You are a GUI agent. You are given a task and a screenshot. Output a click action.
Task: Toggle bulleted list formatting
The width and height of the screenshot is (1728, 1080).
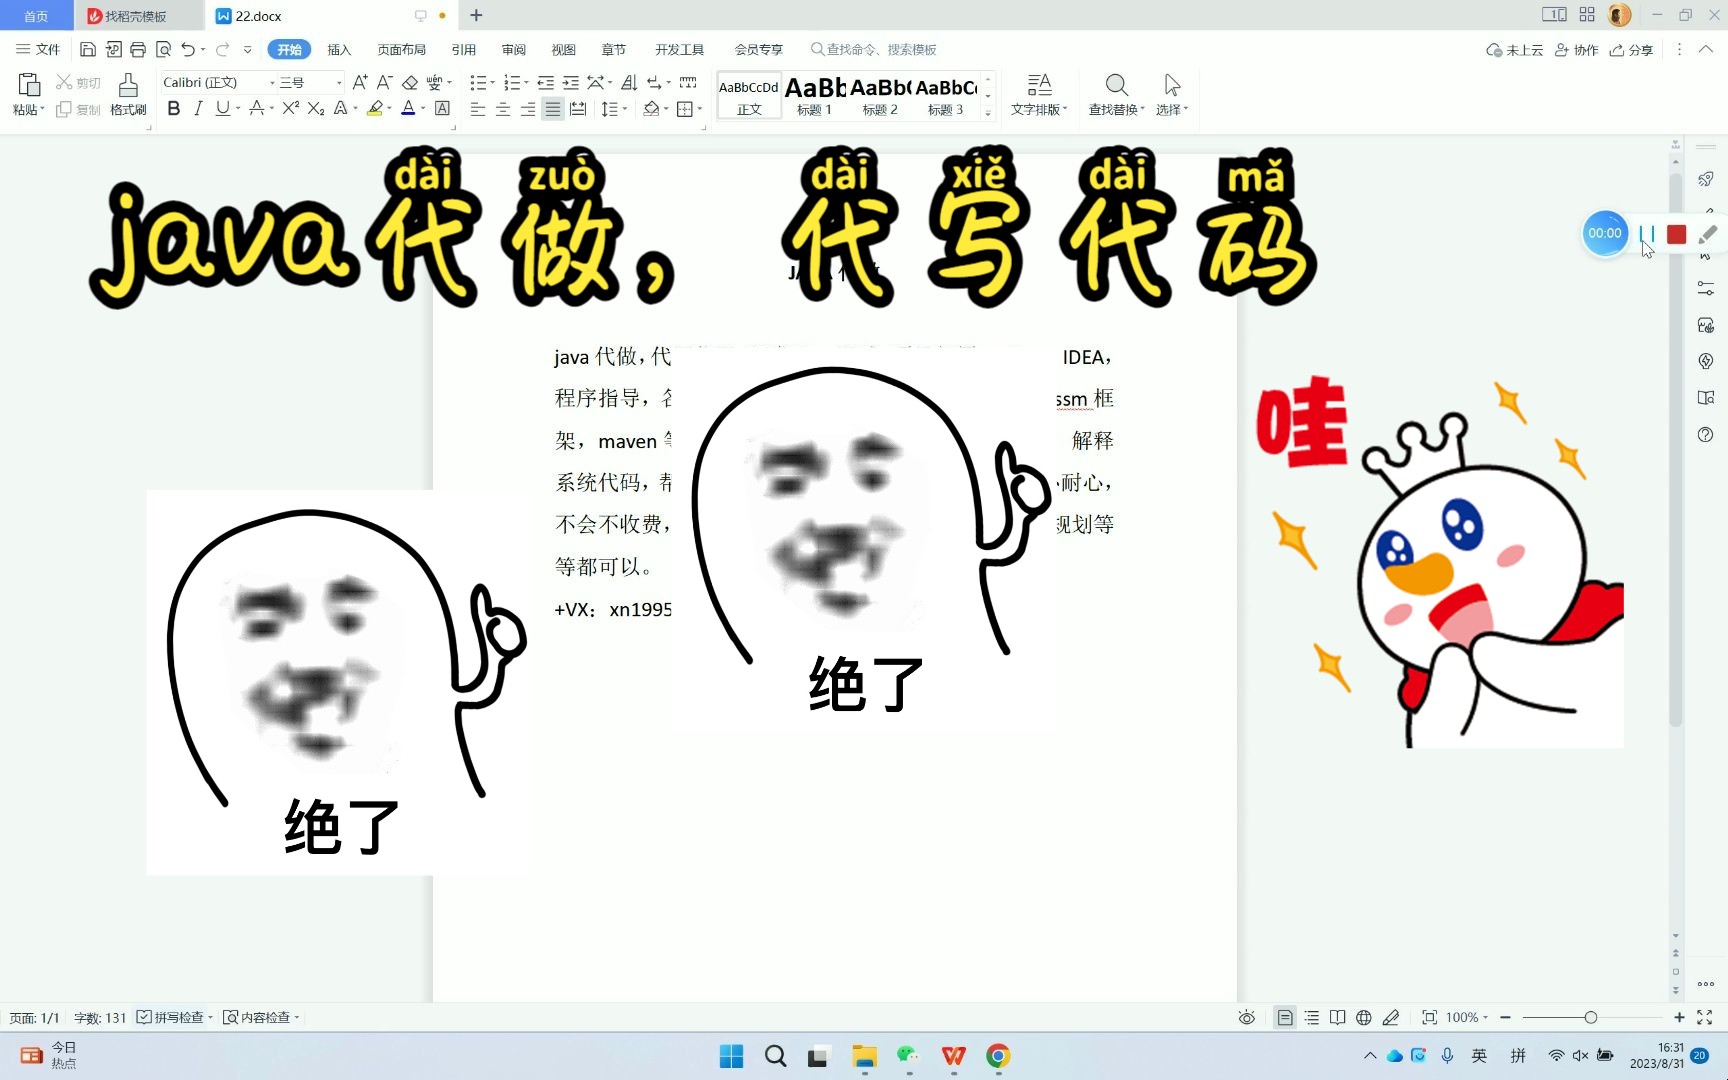pos(477,83)
